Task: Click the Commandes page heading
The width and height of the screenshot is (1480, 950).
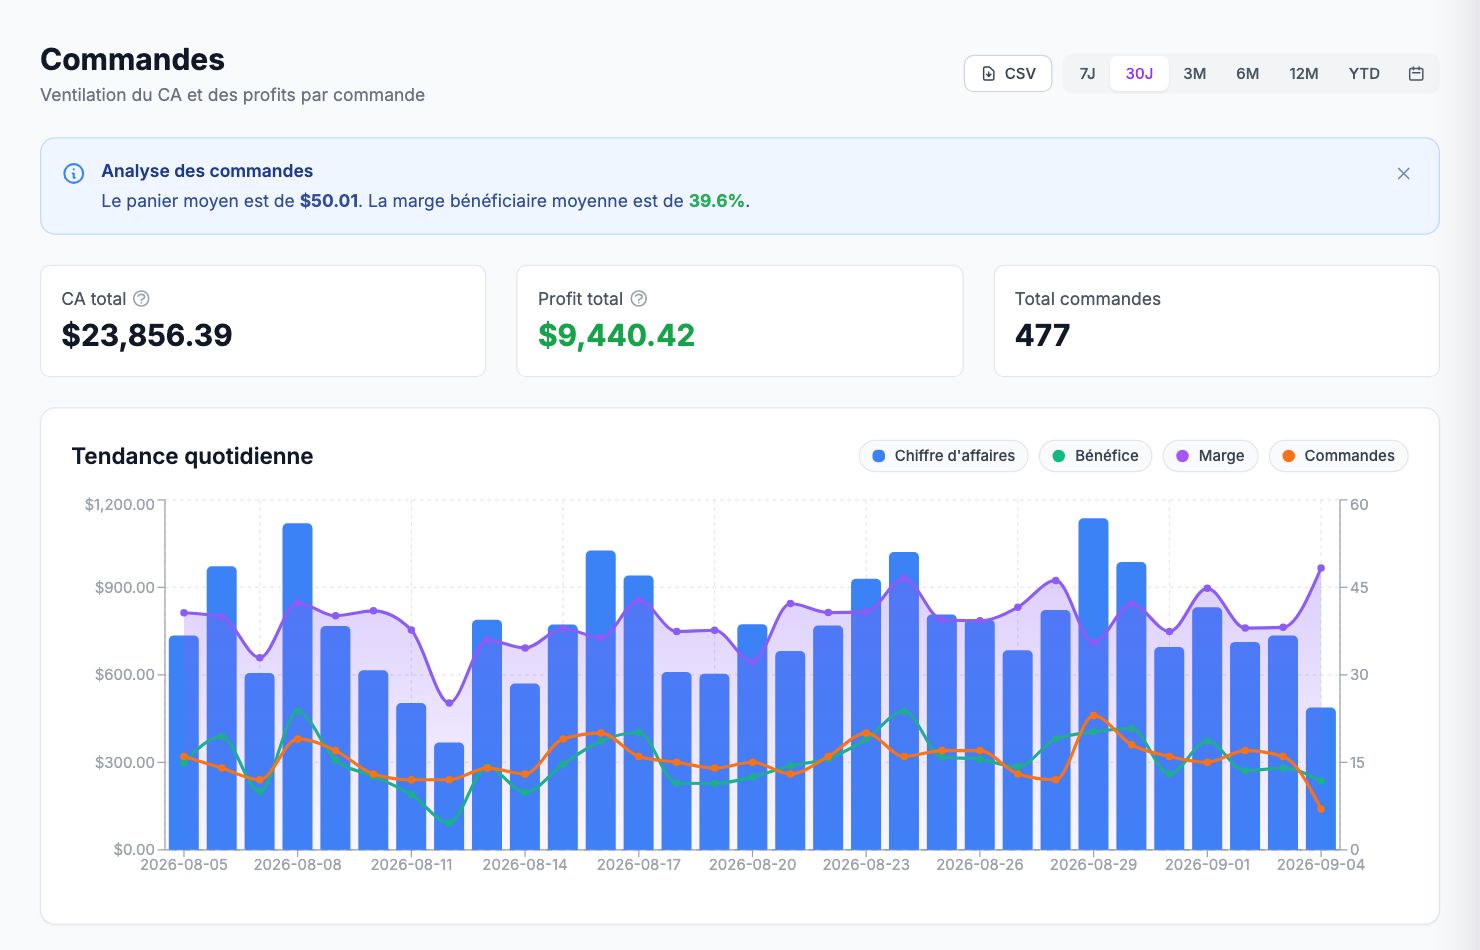Action: (132, 59)
